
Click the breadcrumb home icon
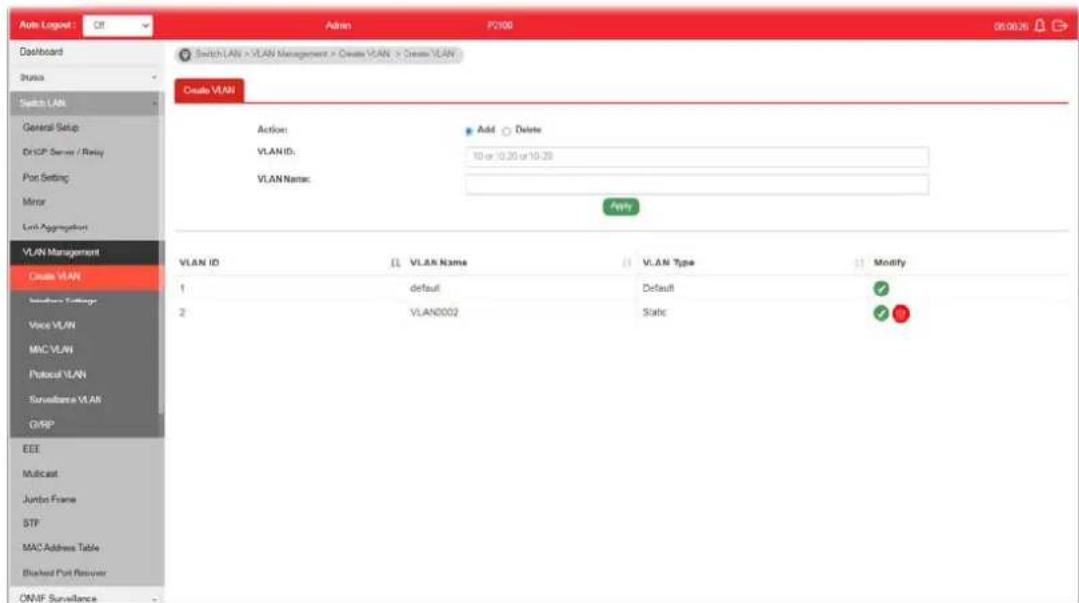[185, 54]
